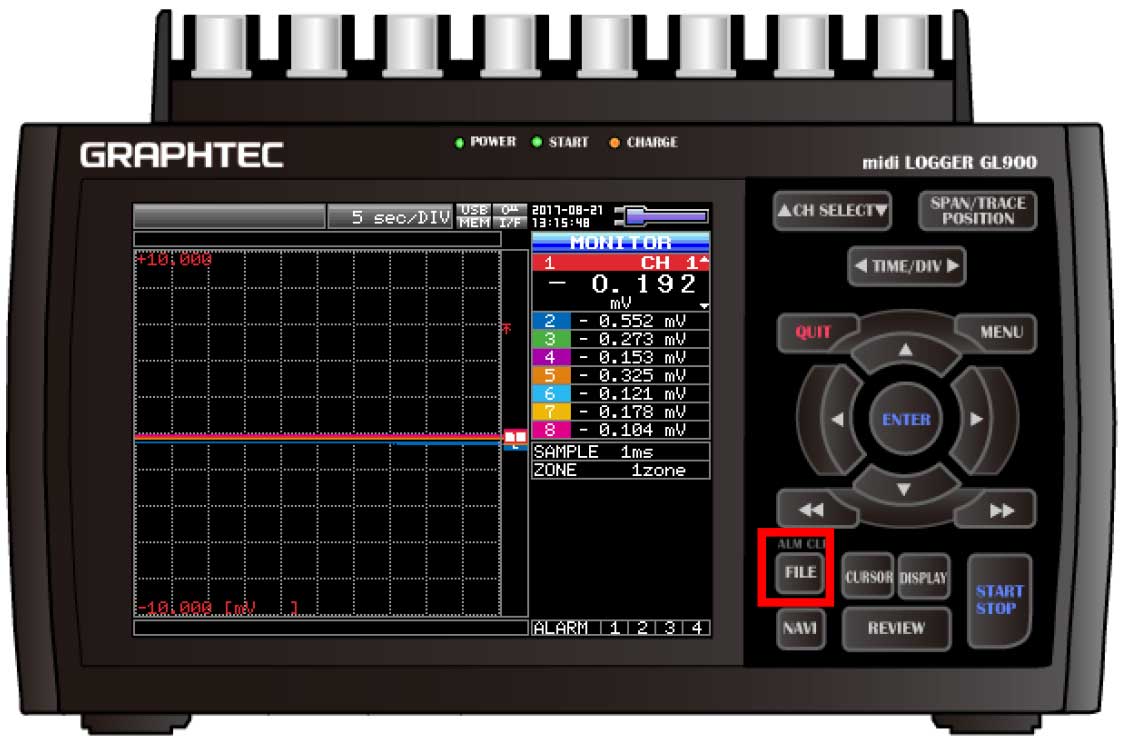Click the SPAN/TRACE POSITION key
The image size is (1126, 736).
977,210
